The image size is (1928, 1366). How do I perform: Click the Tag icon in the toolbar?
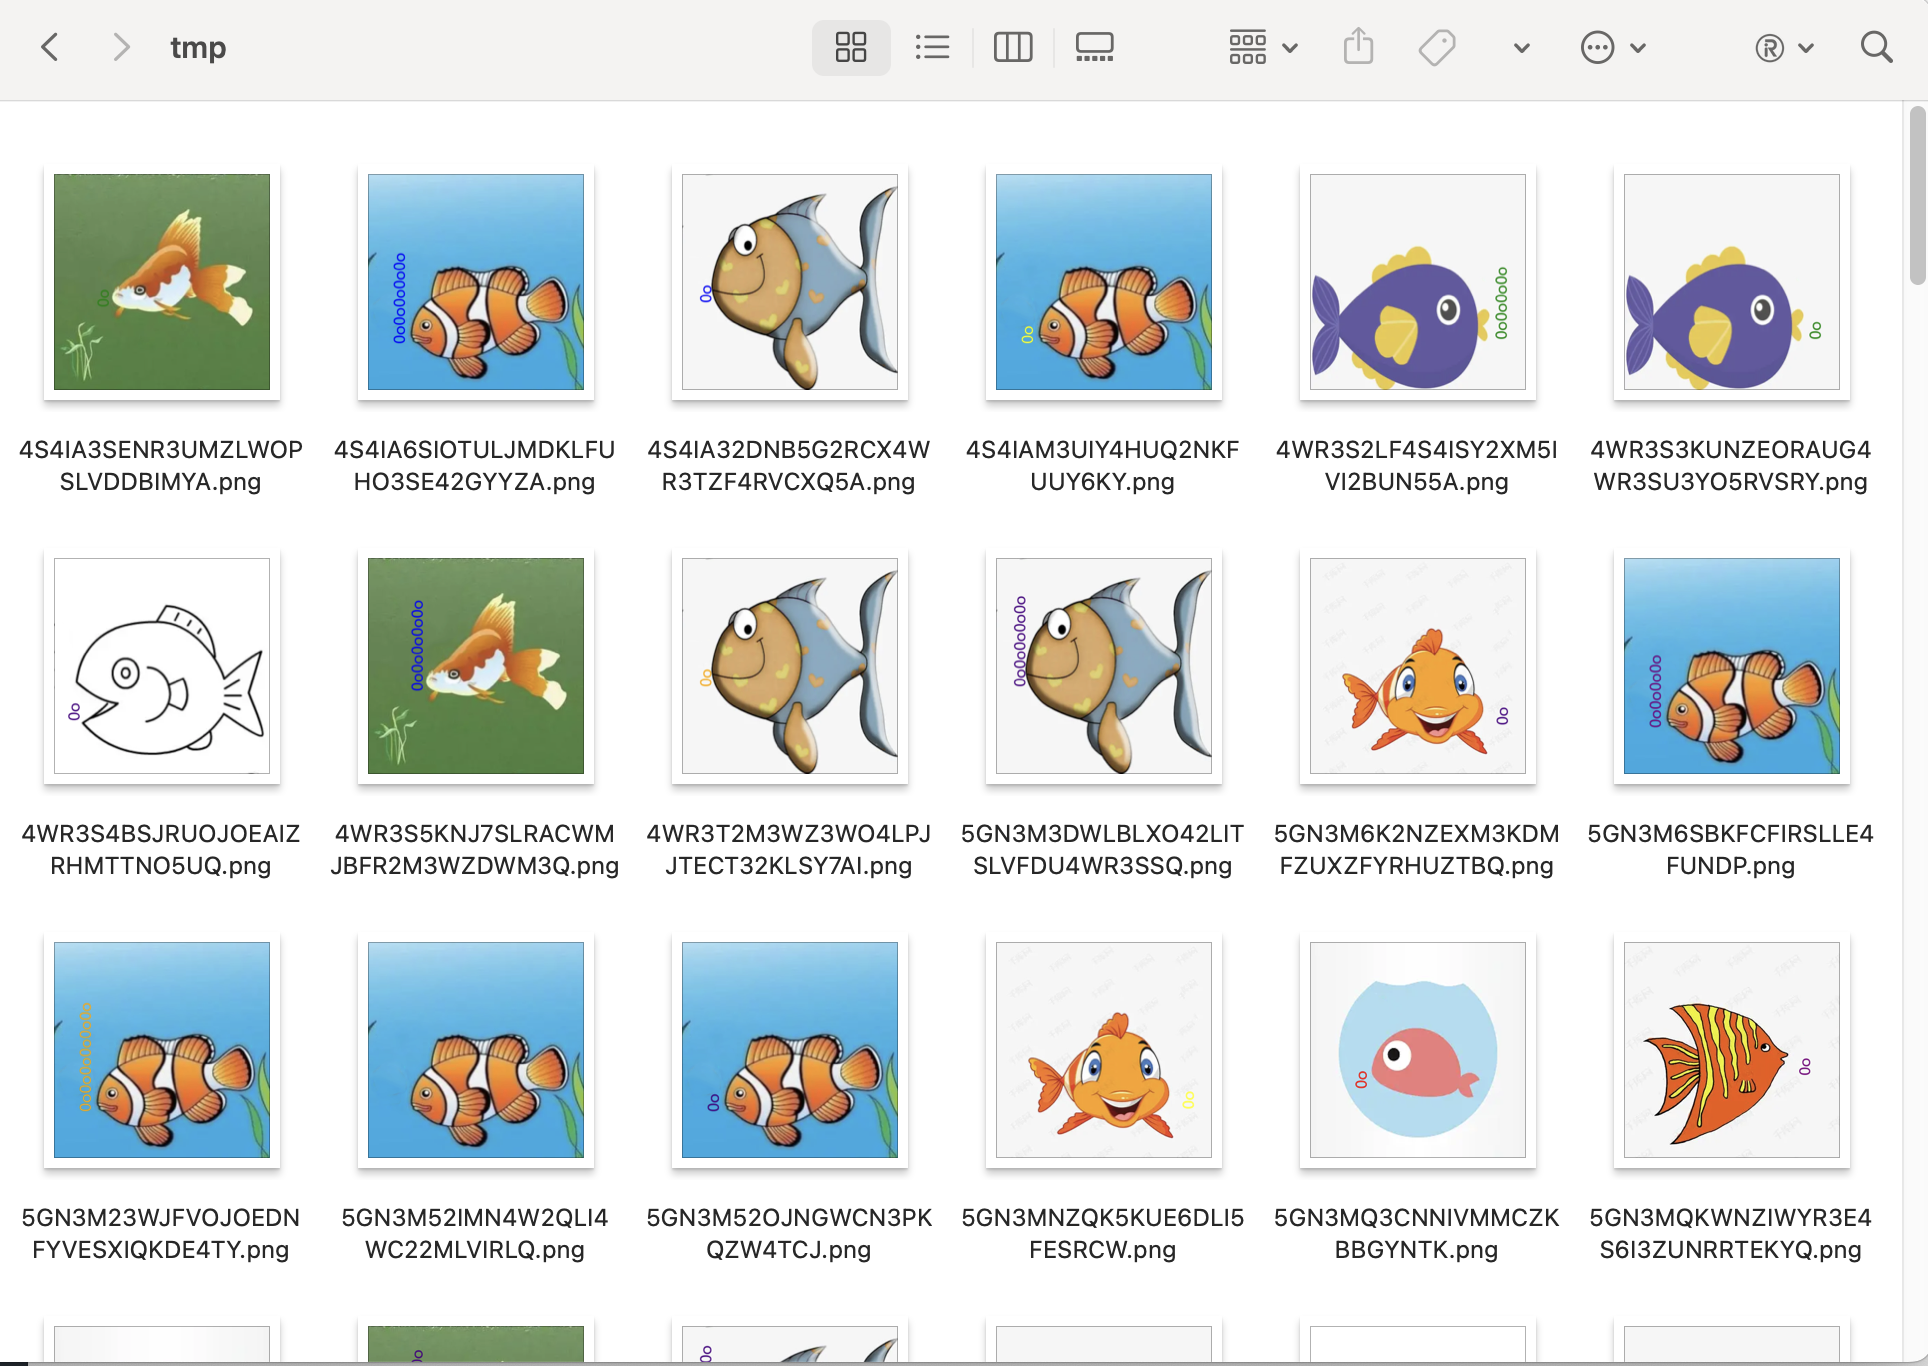[1437, 47]
